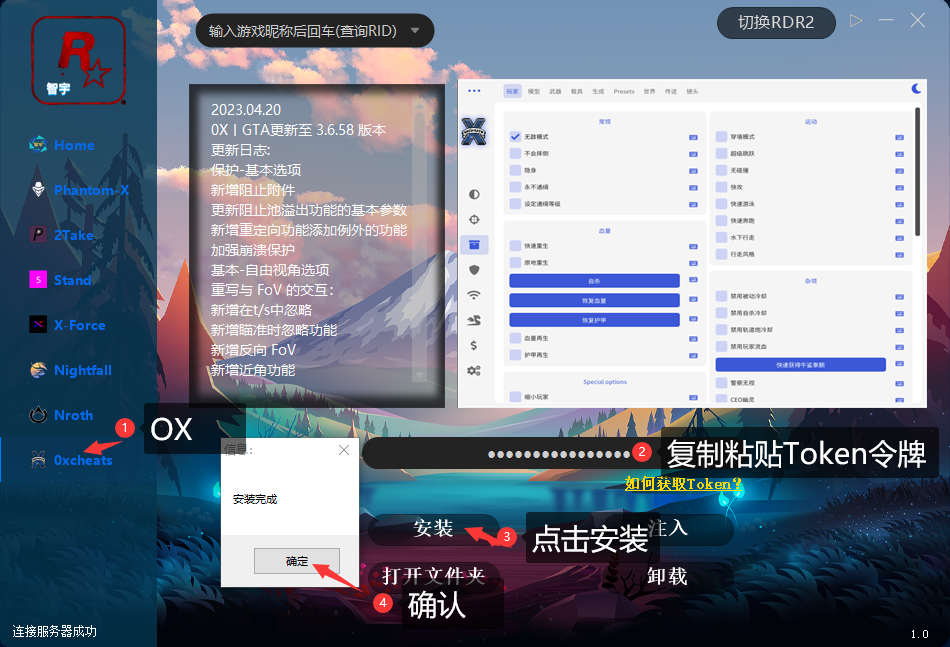Viewport: 950px width, 647px height.
Task: Select the 2Take menu in the sidebar
Action: (x=62, y=235)
